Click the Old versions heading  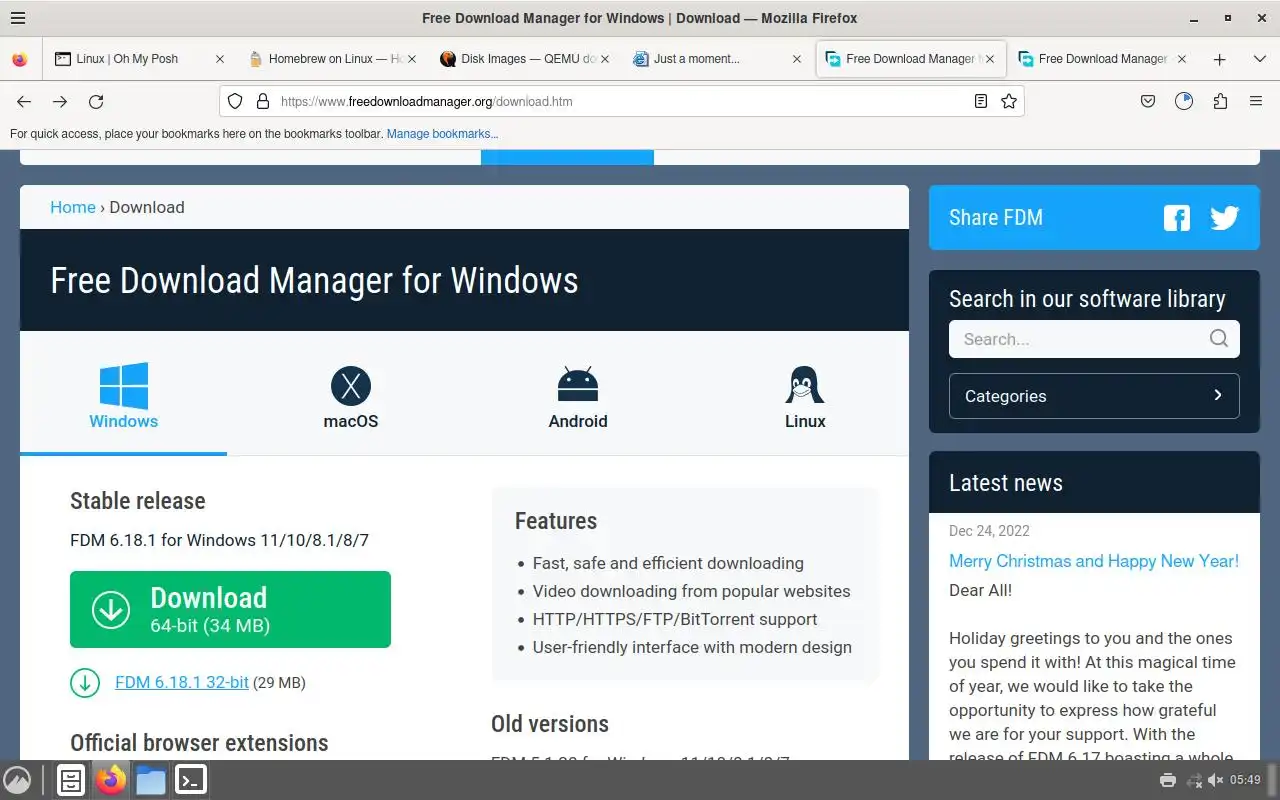[x=550, y=724]
